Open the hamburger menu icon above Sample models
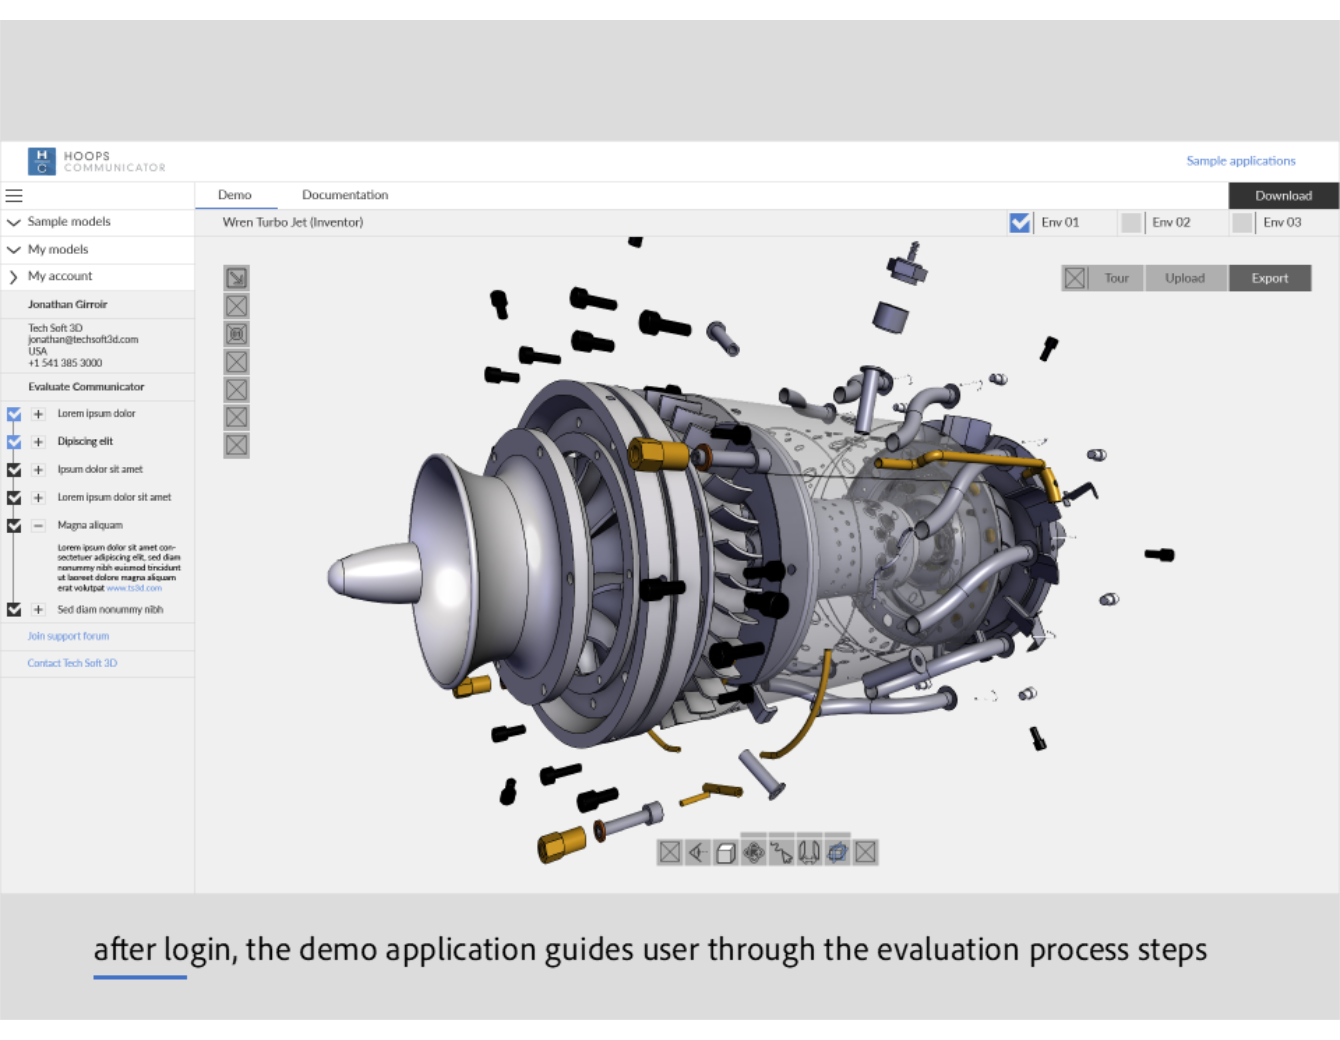The image size is (1340, 1040). [14, 196]
